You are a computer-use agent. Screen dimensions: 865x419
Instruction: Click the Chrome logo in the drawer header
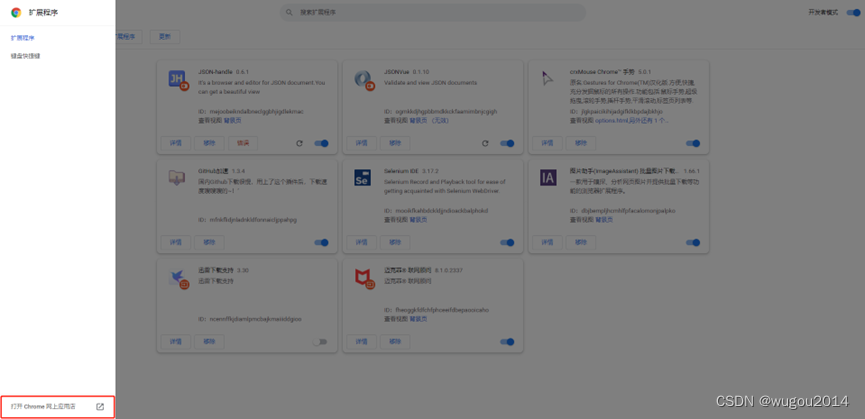point(16,12)
